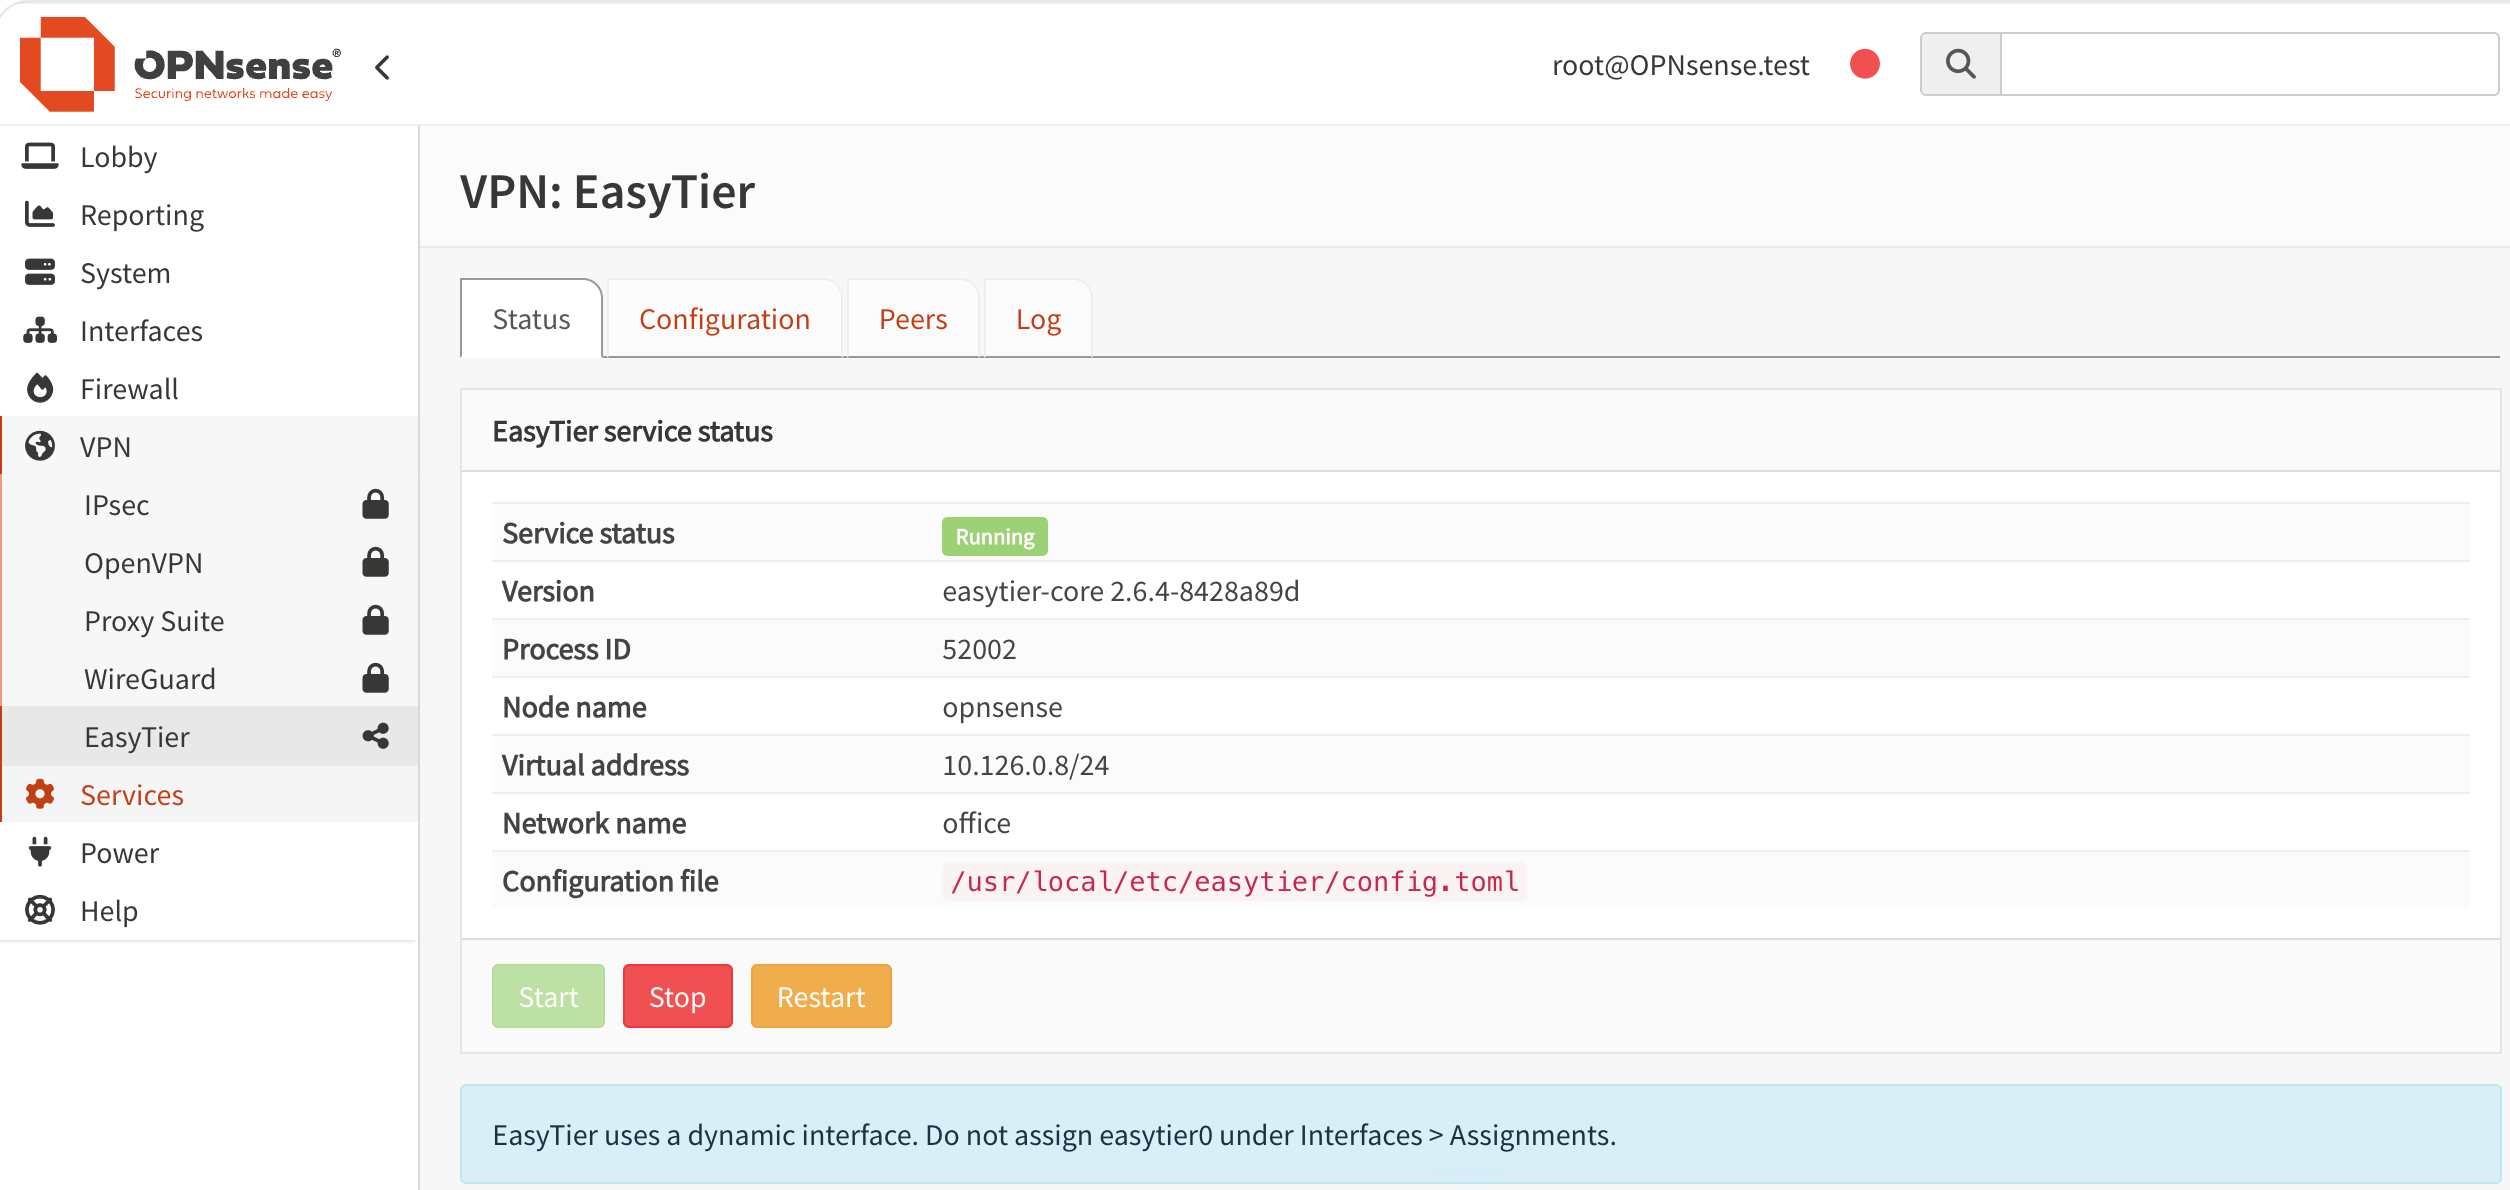The height and width of the screenshot is (1190, 2510).
Task: Click the red status indicator dot
Action: (1865, 64)
